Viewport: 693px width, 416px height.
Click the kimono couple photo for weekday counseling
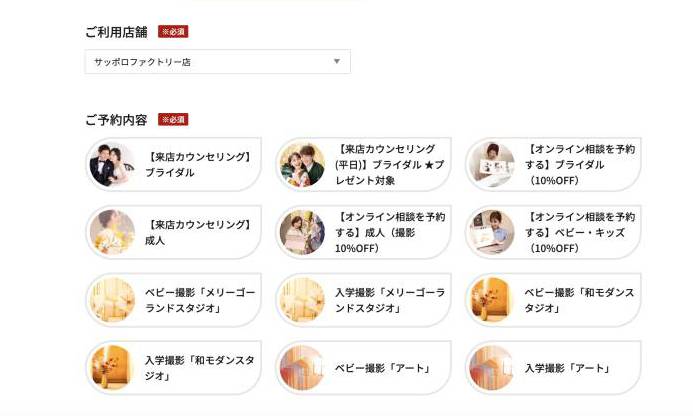[302, 164]
